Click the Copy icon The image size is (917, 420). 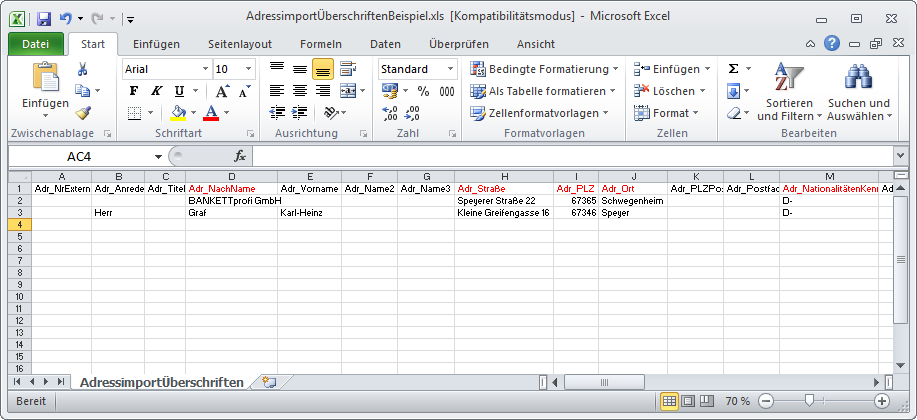tap(82, 91)
